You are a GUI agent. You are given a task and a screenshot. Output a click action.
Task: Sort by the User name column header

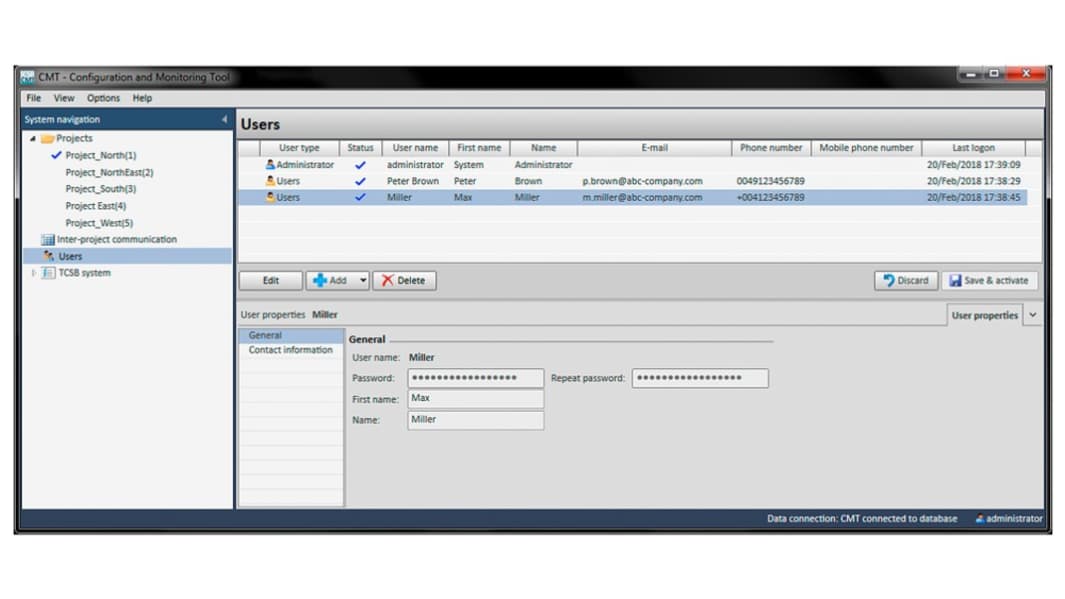tap(415, 148)
